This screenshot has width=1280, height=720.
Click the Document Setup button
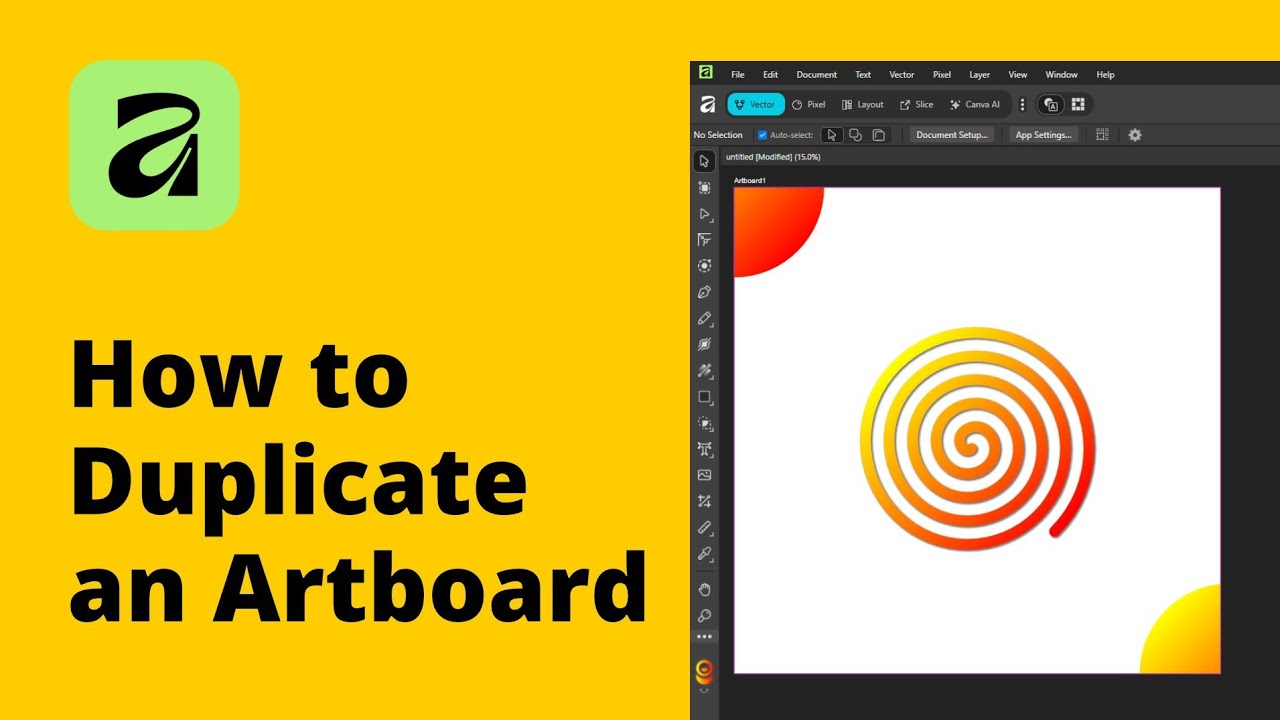(951, 135)
